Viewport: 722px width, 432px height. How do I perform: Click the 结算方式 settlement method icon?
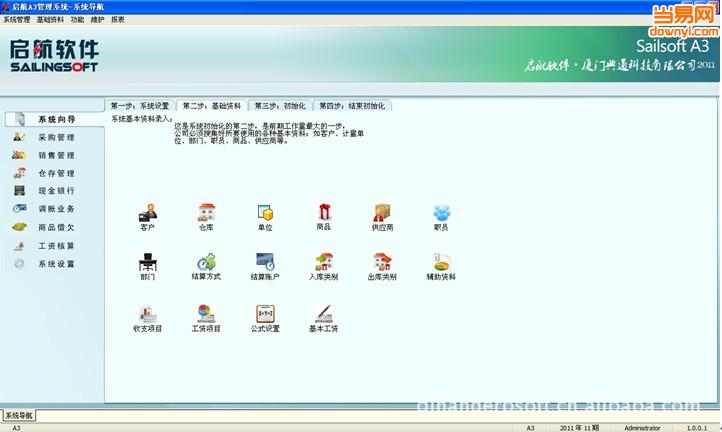point(207,262)
